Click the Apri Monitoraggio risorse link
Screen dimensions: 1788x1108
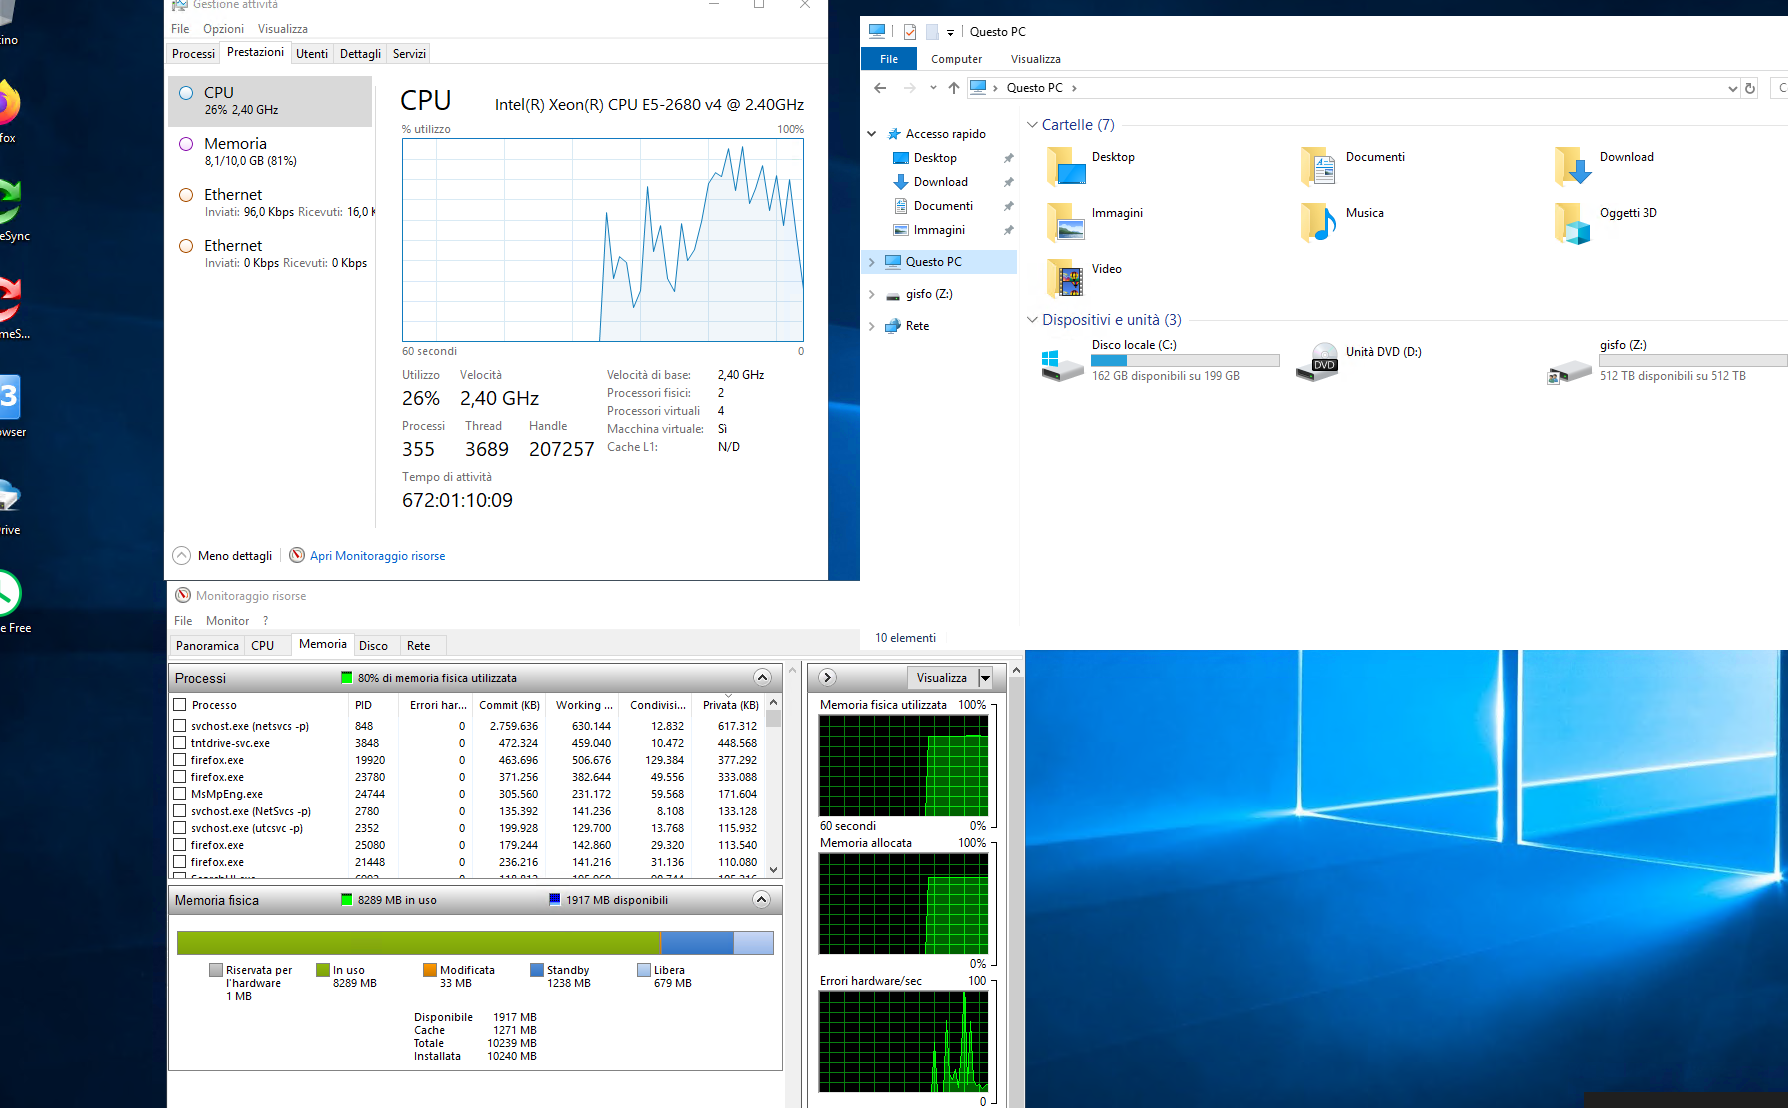point(377,556)
